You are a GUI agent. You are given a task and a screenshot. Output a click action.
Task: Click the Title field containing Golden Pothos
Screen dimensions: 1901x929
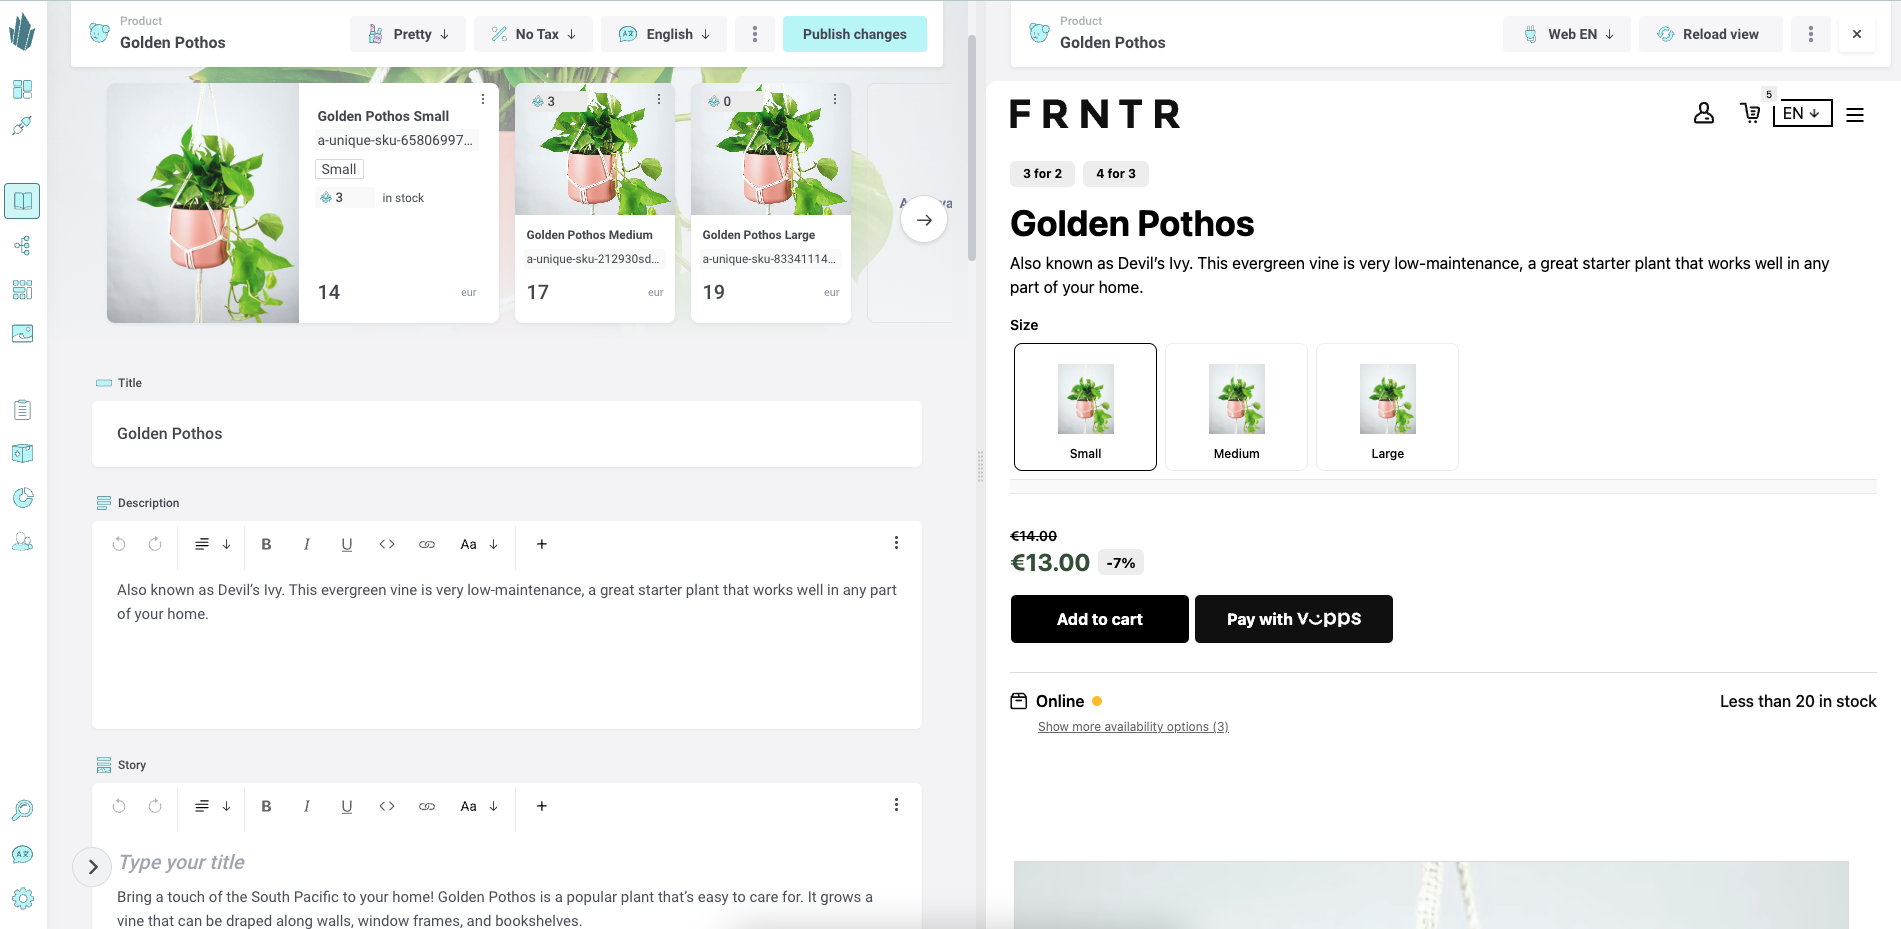point(507,434)
